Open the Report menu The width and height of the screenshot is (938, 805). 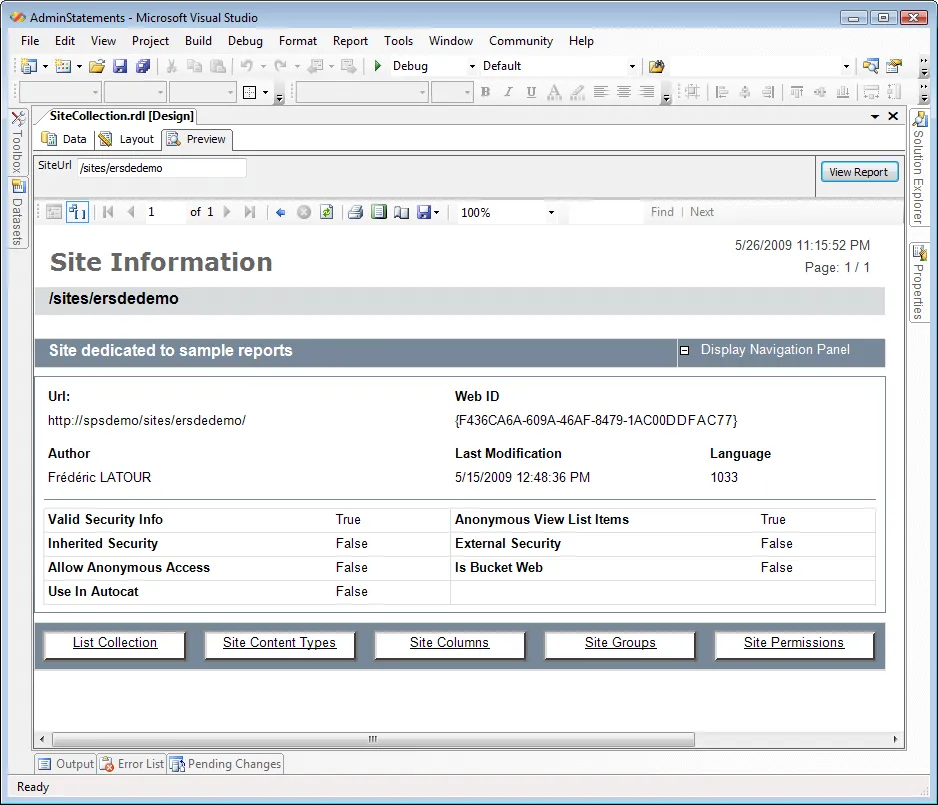click(x=350, y=41)
